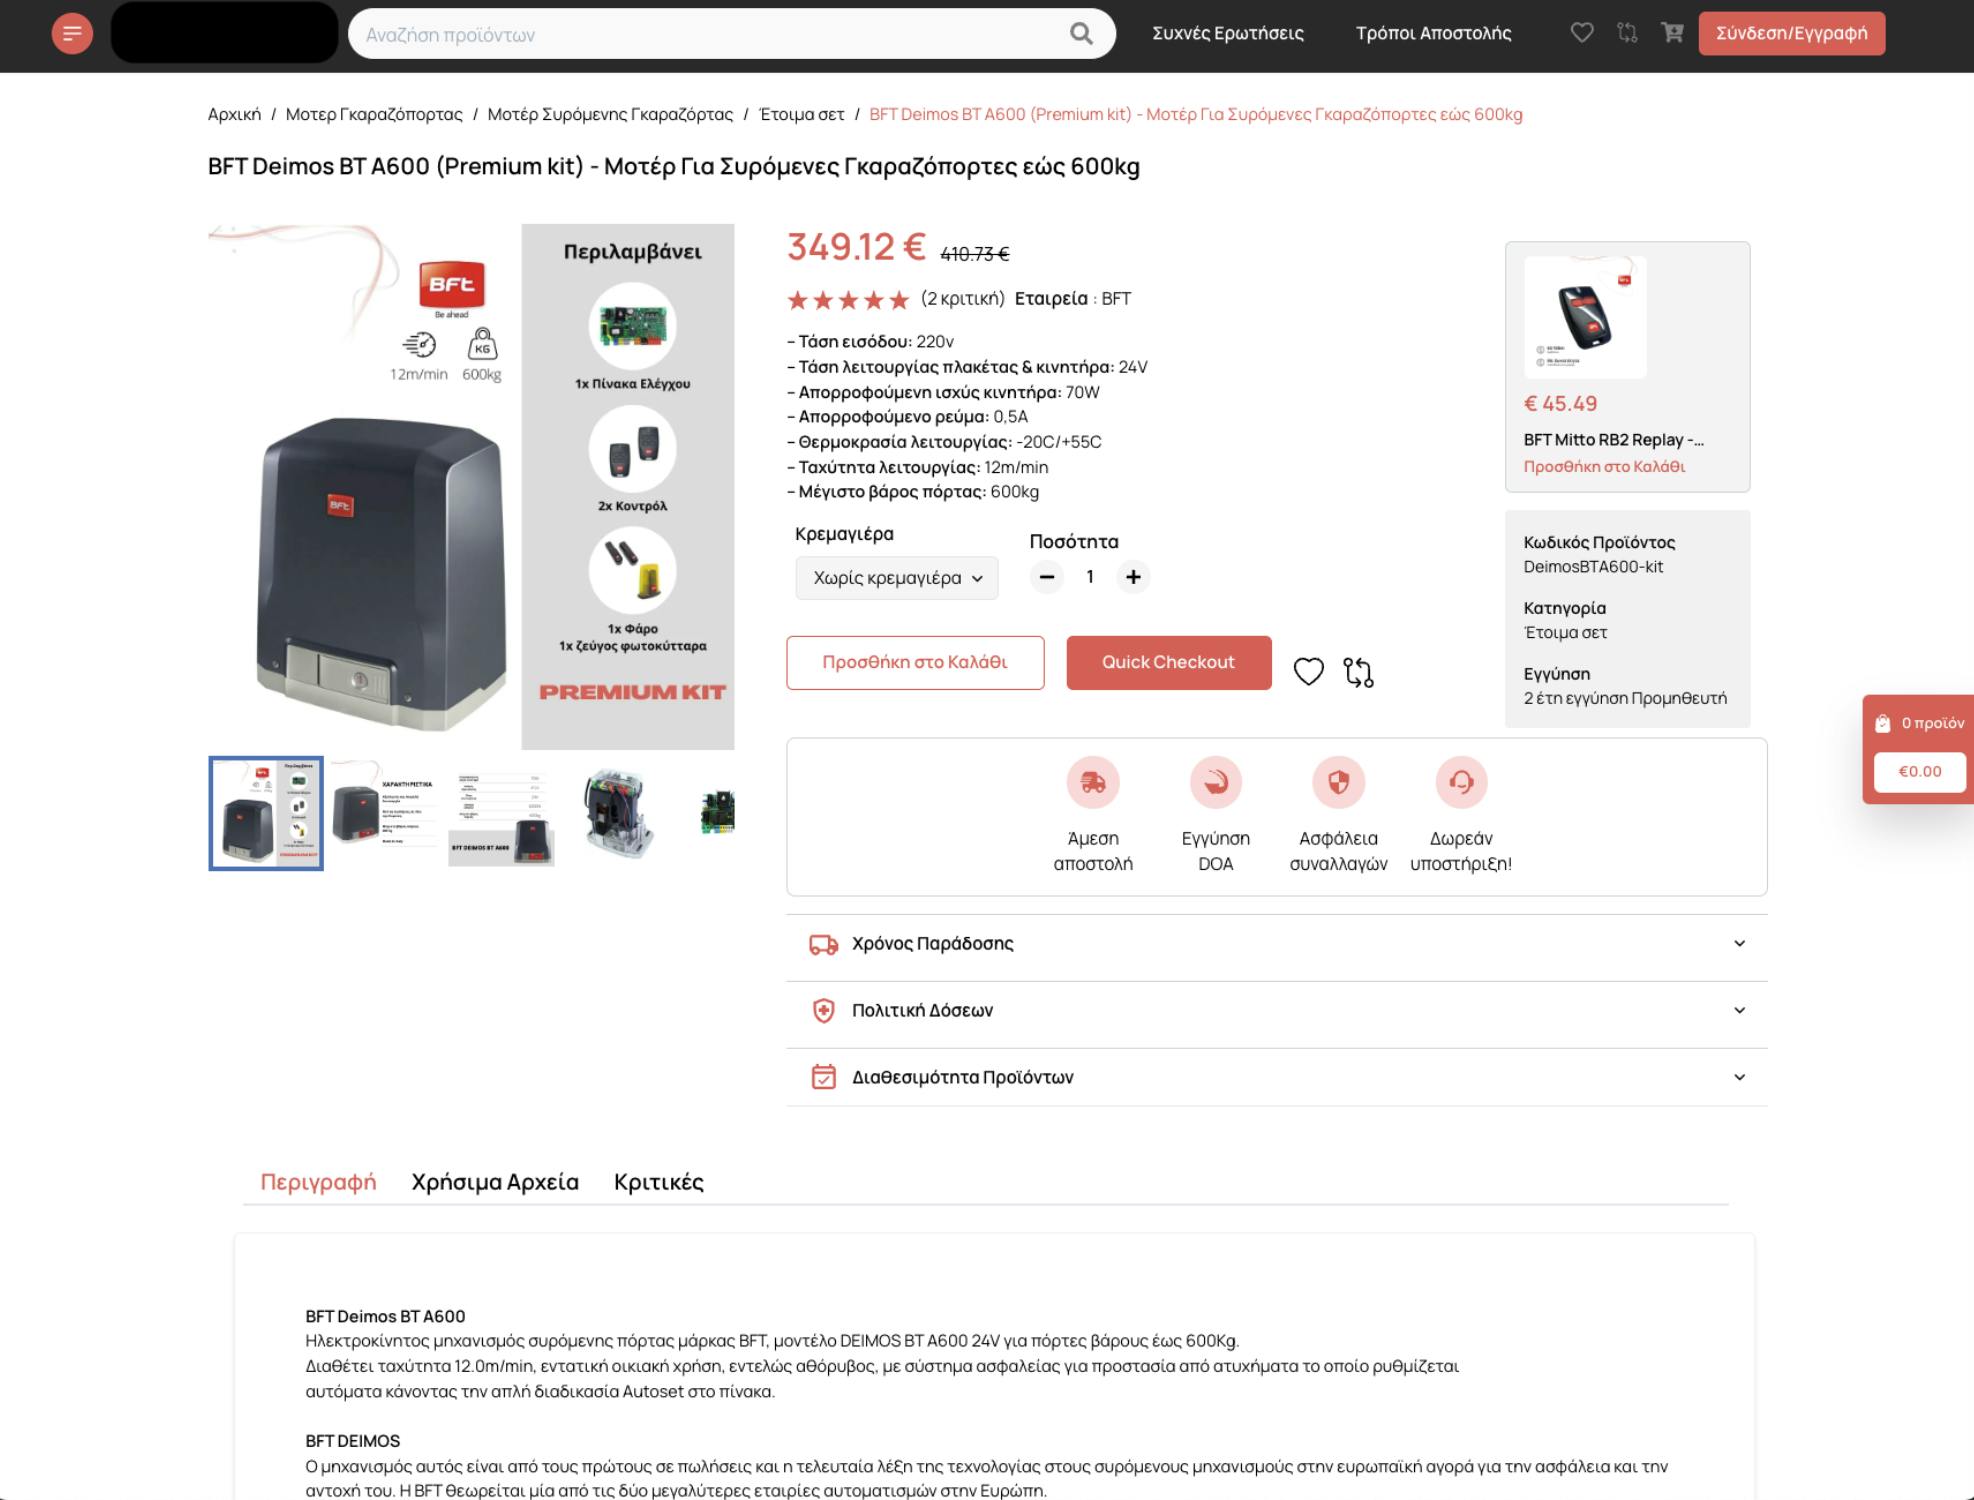Click the Quick Checkout button

point(1169,662)
